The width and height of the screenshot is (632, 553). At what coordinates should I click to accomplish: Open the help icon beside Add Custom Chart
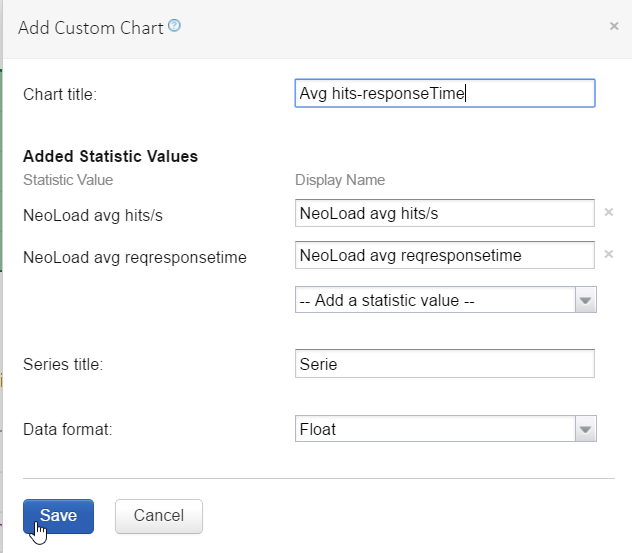pyautogui.click(x=175, y=27)
